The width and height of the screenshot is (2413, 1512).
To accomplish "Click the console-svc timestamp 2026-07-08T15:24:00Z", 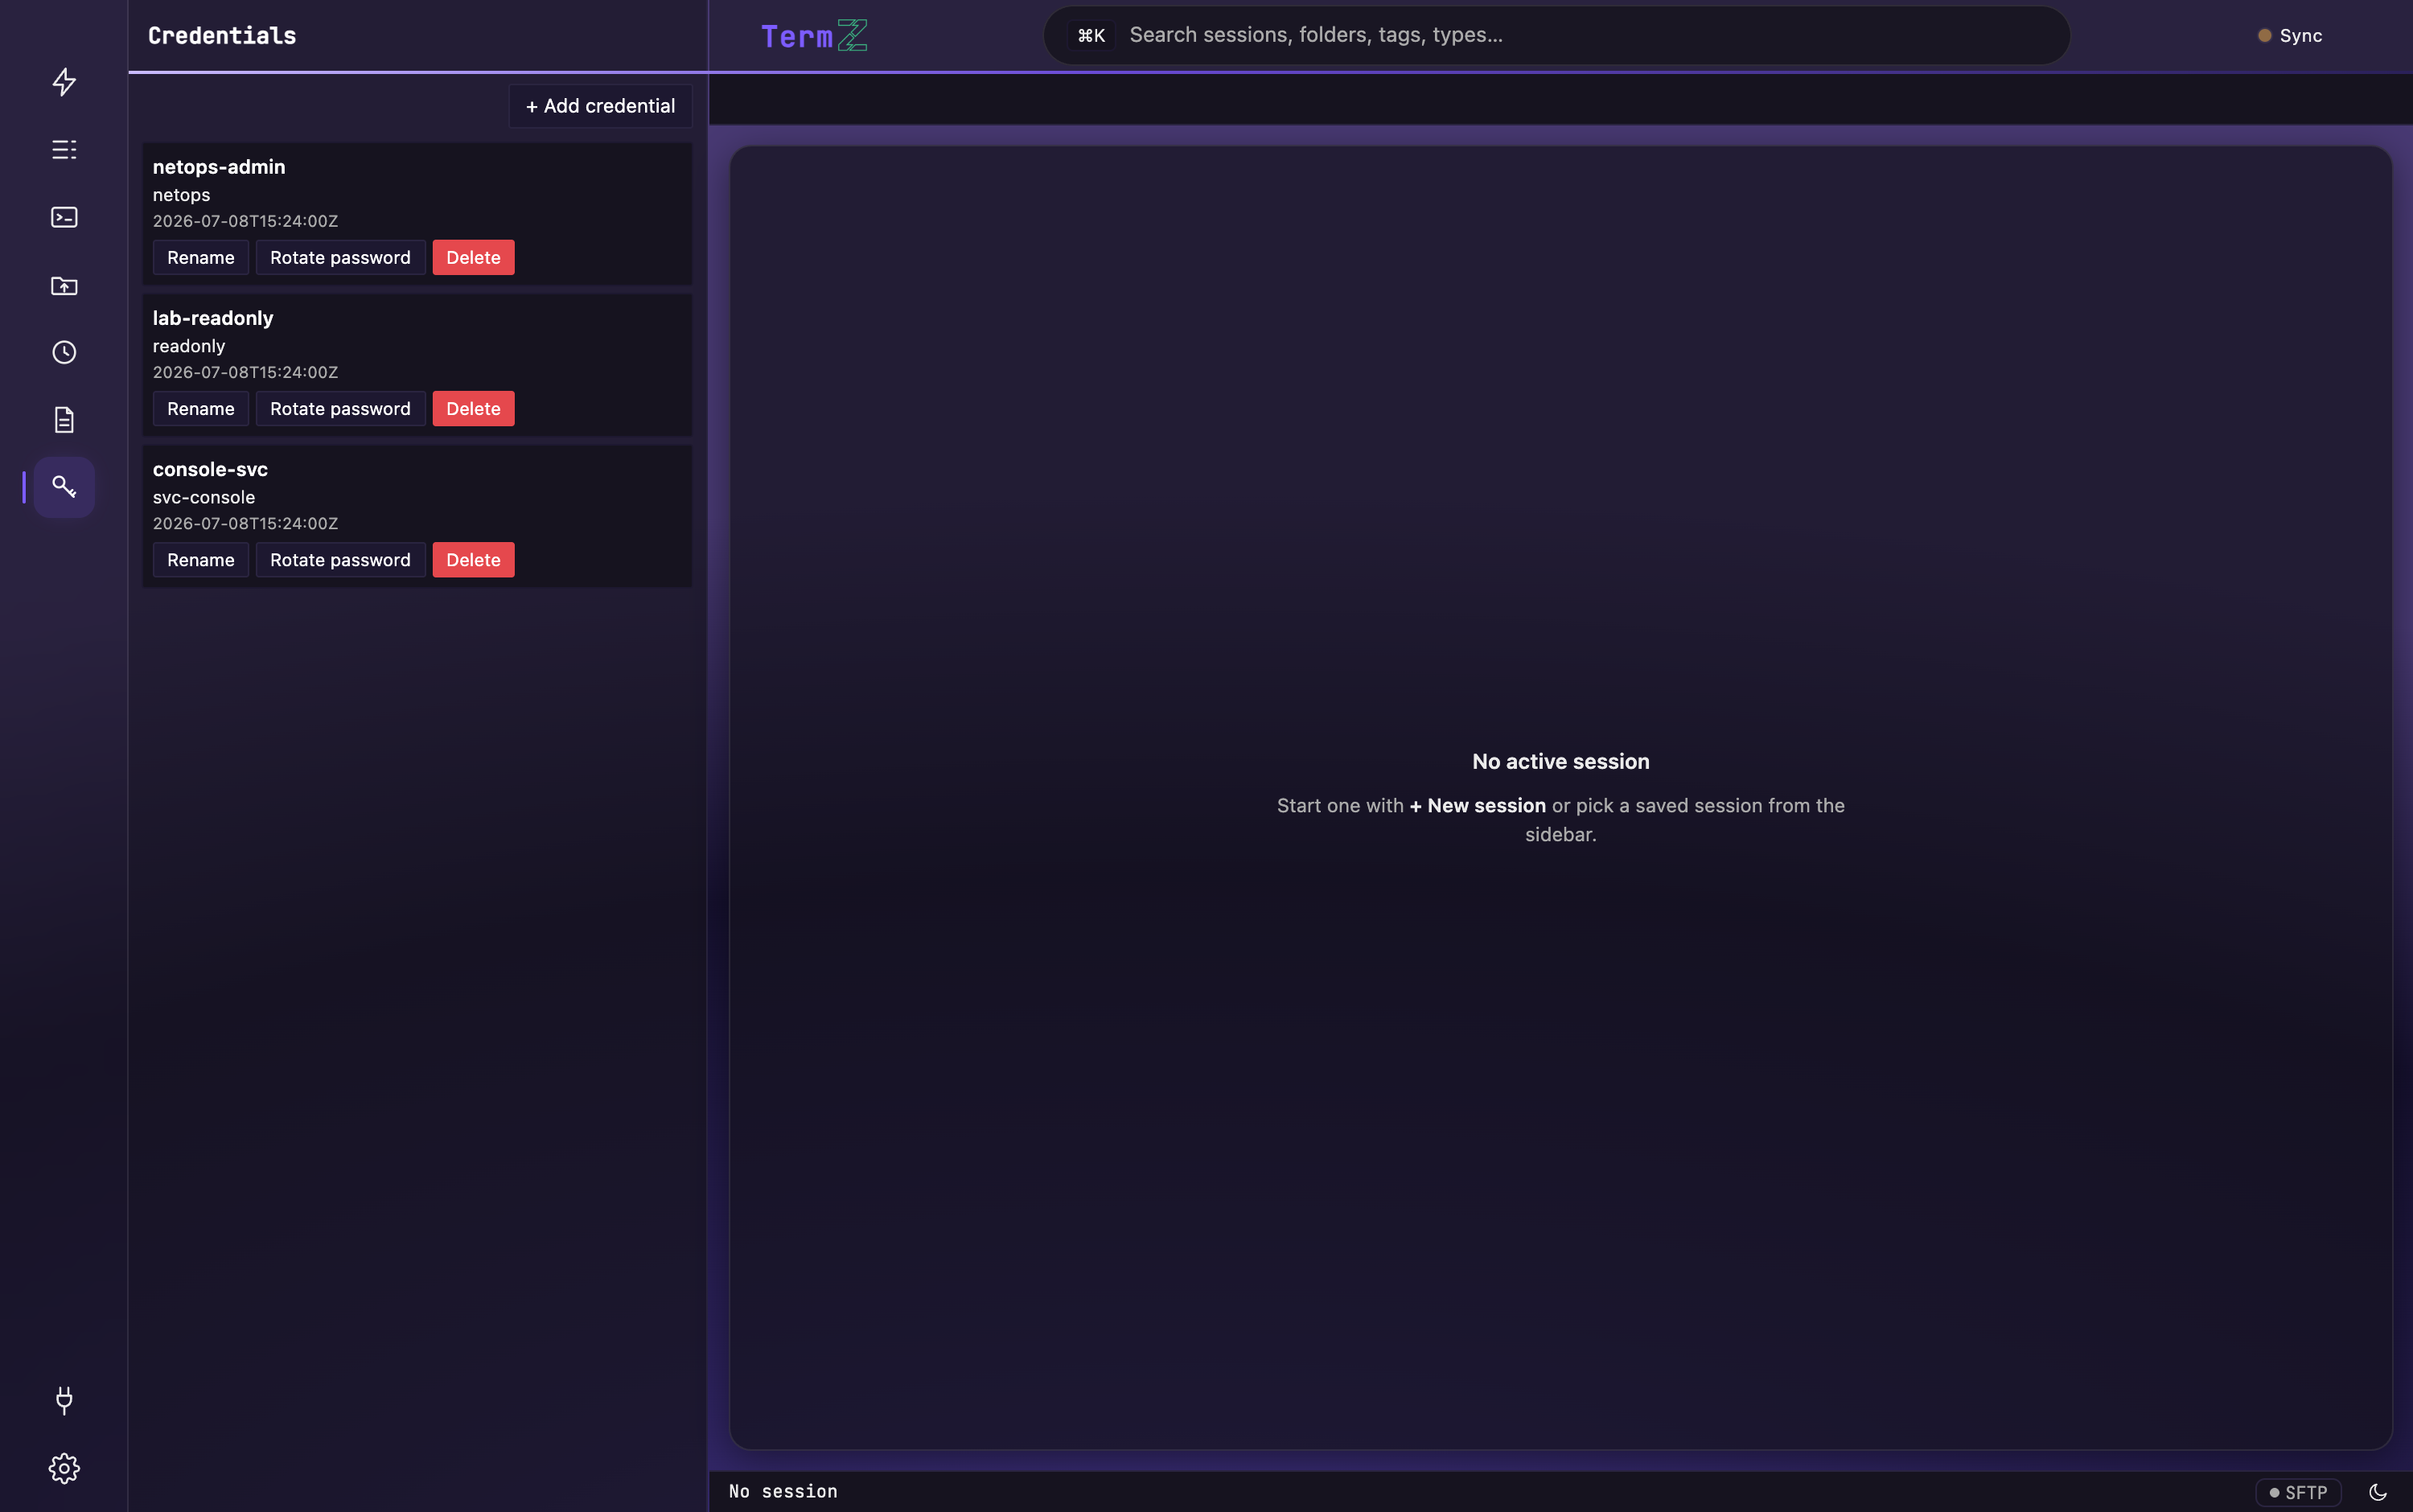I will [245, 523].
